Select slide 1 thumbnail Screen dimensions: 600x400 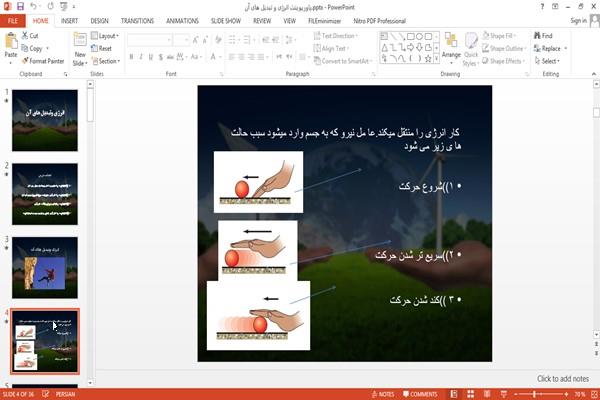click(x=45, y=120)
